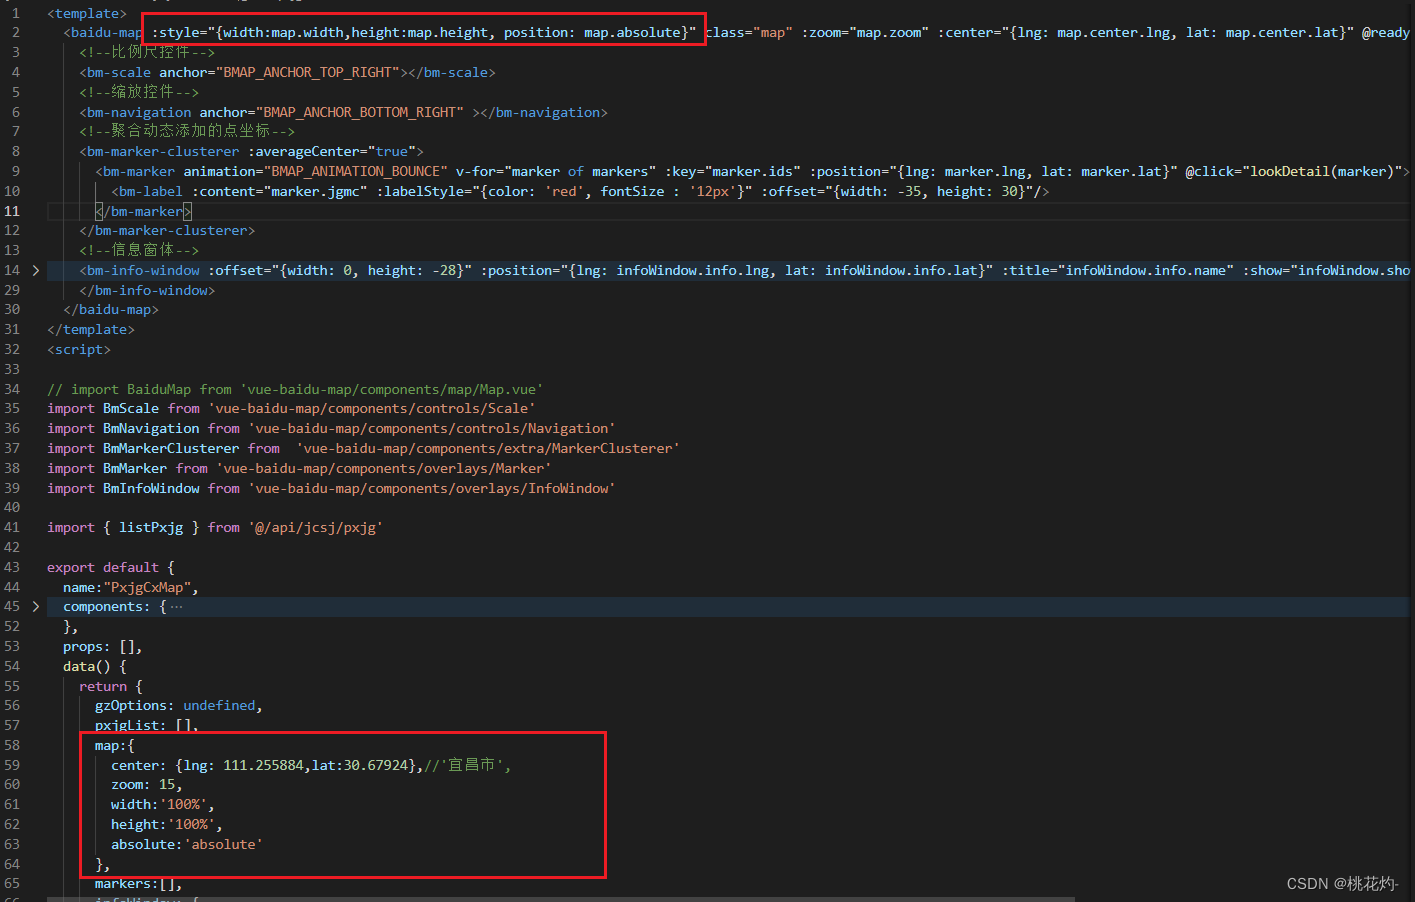Click the props: [] line
Screen dimensions: 1415x902
(103, 647)
